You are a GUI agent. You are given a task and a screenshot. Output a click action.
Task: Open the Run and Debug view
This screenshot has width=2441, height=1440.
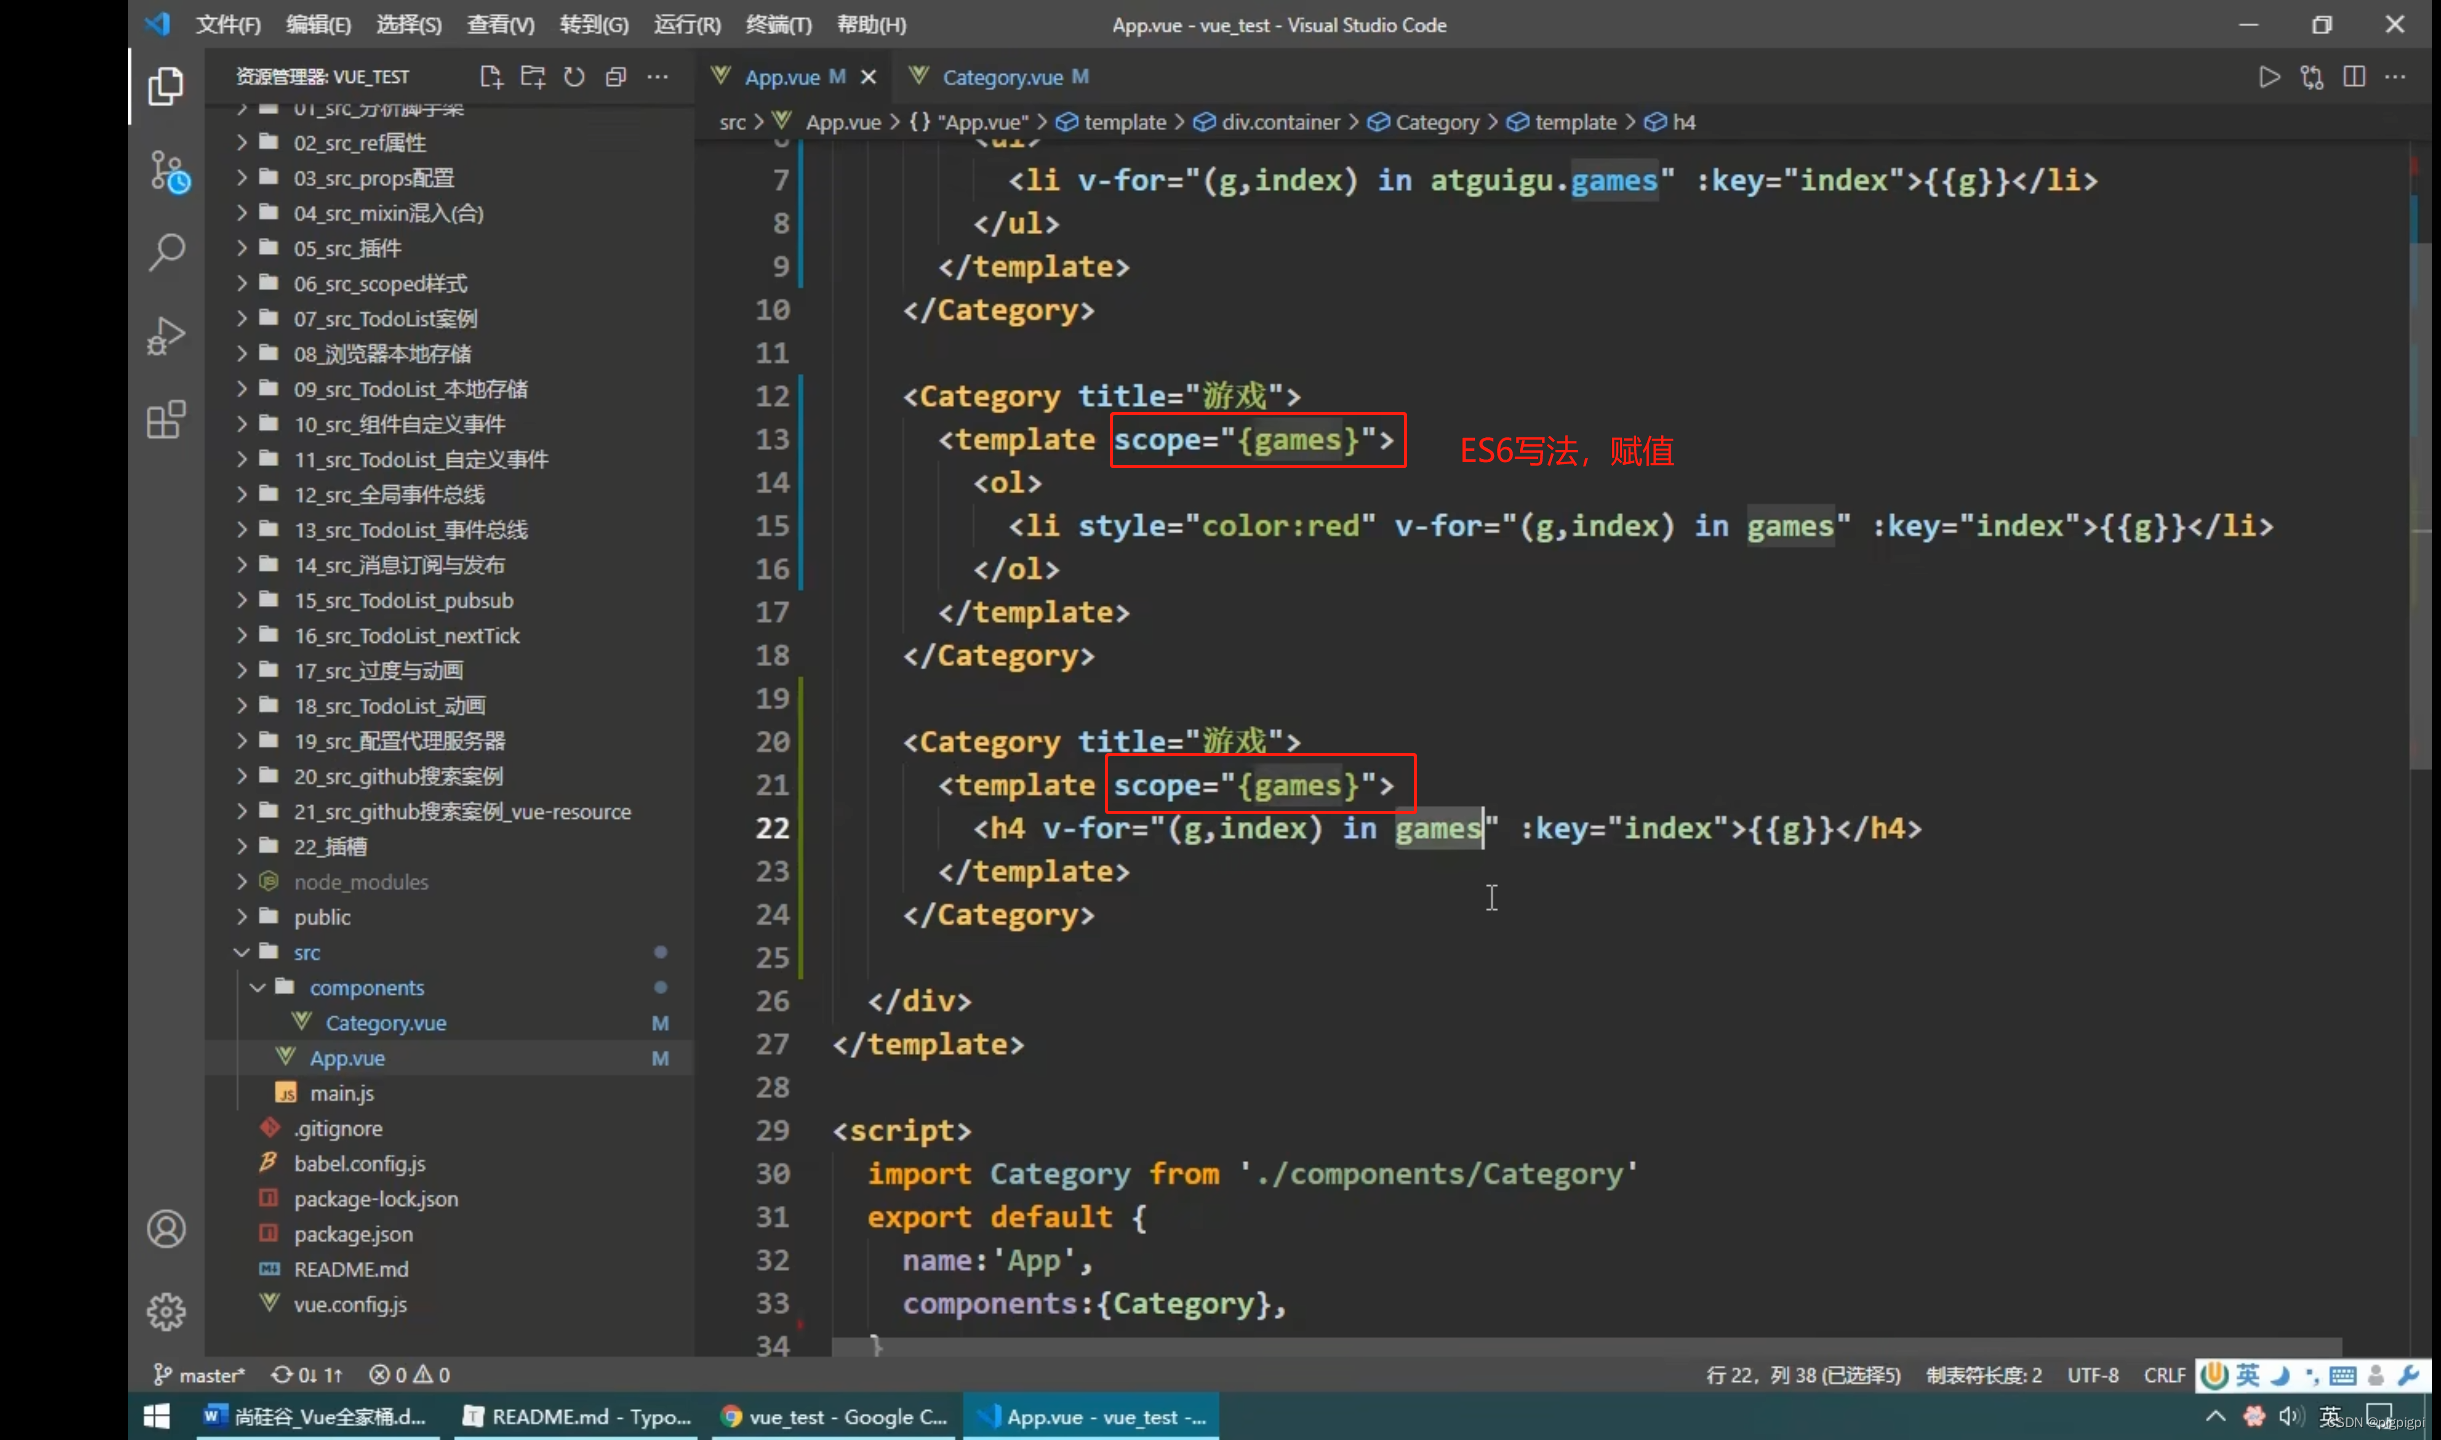tap(166, 336)
